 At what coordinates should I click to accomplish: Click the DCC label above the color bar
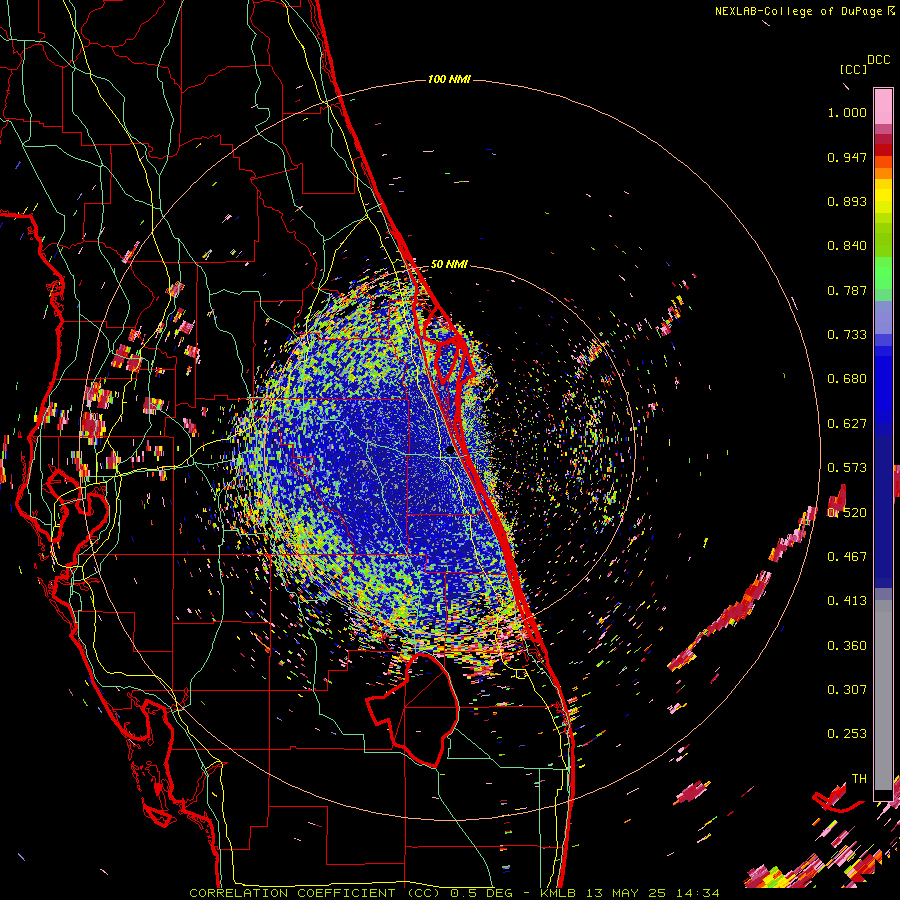tap(879, 60)
